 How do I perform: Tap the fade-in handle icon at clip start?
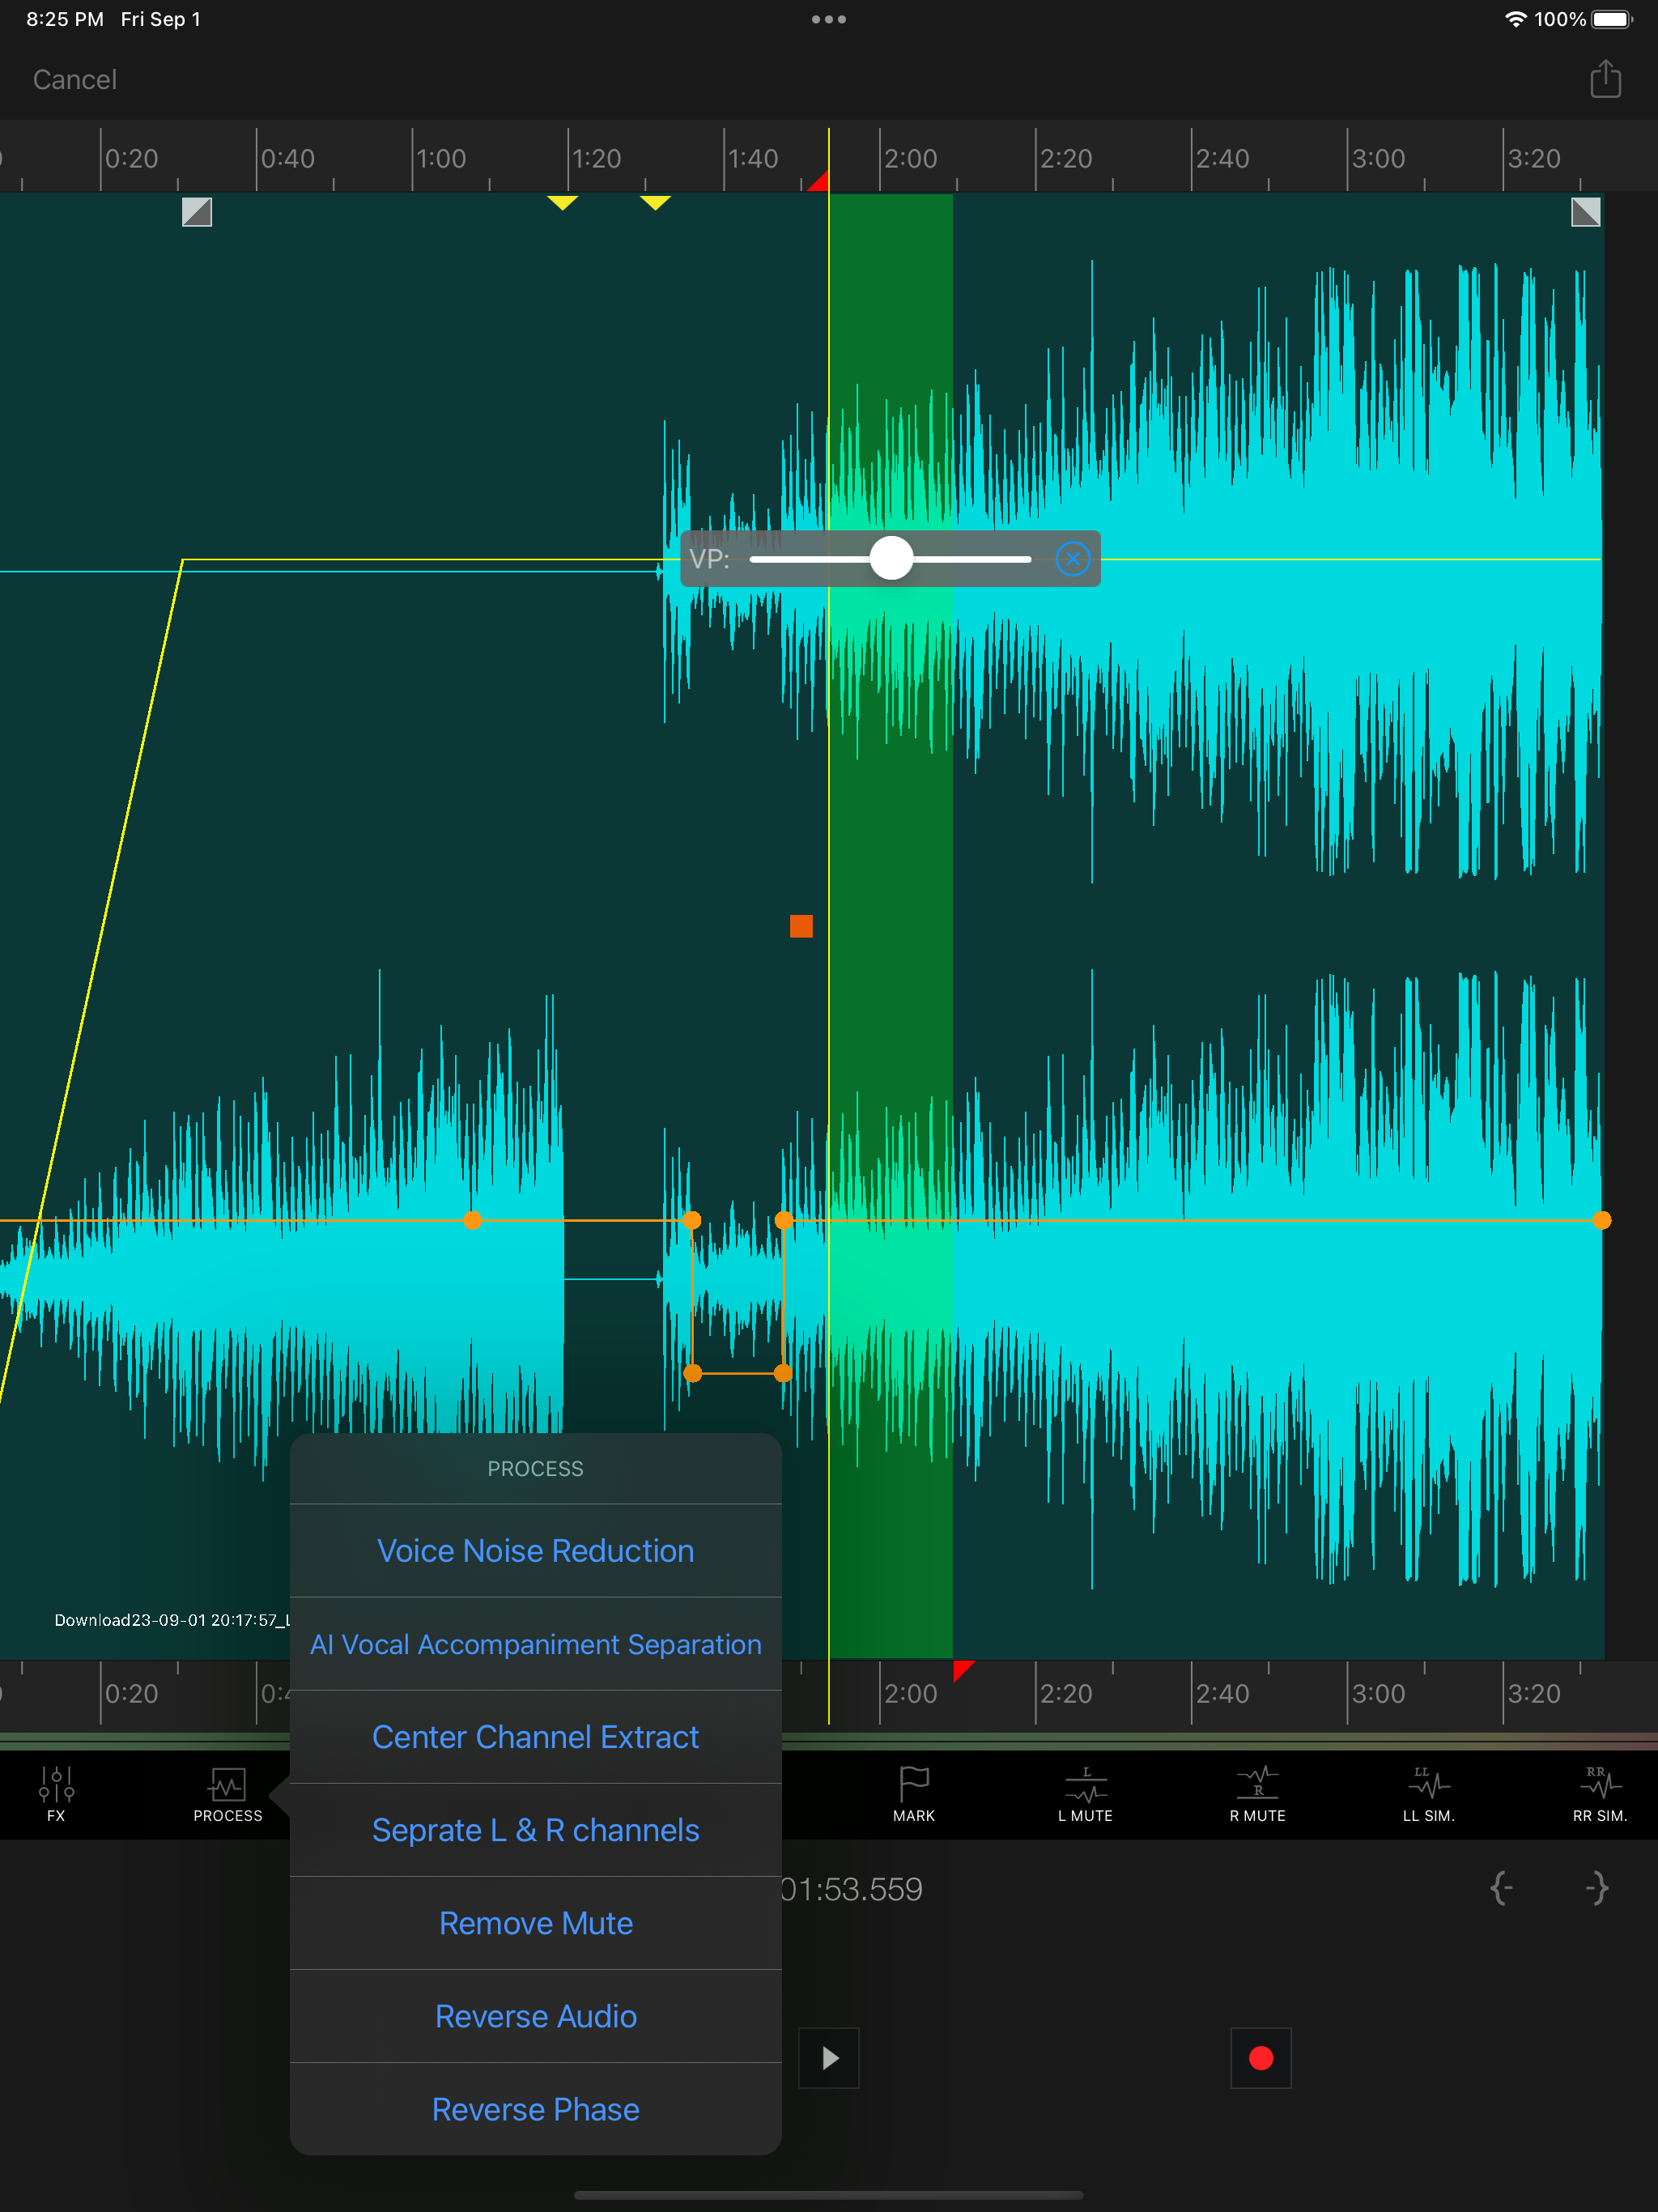(x=197, y=212)
